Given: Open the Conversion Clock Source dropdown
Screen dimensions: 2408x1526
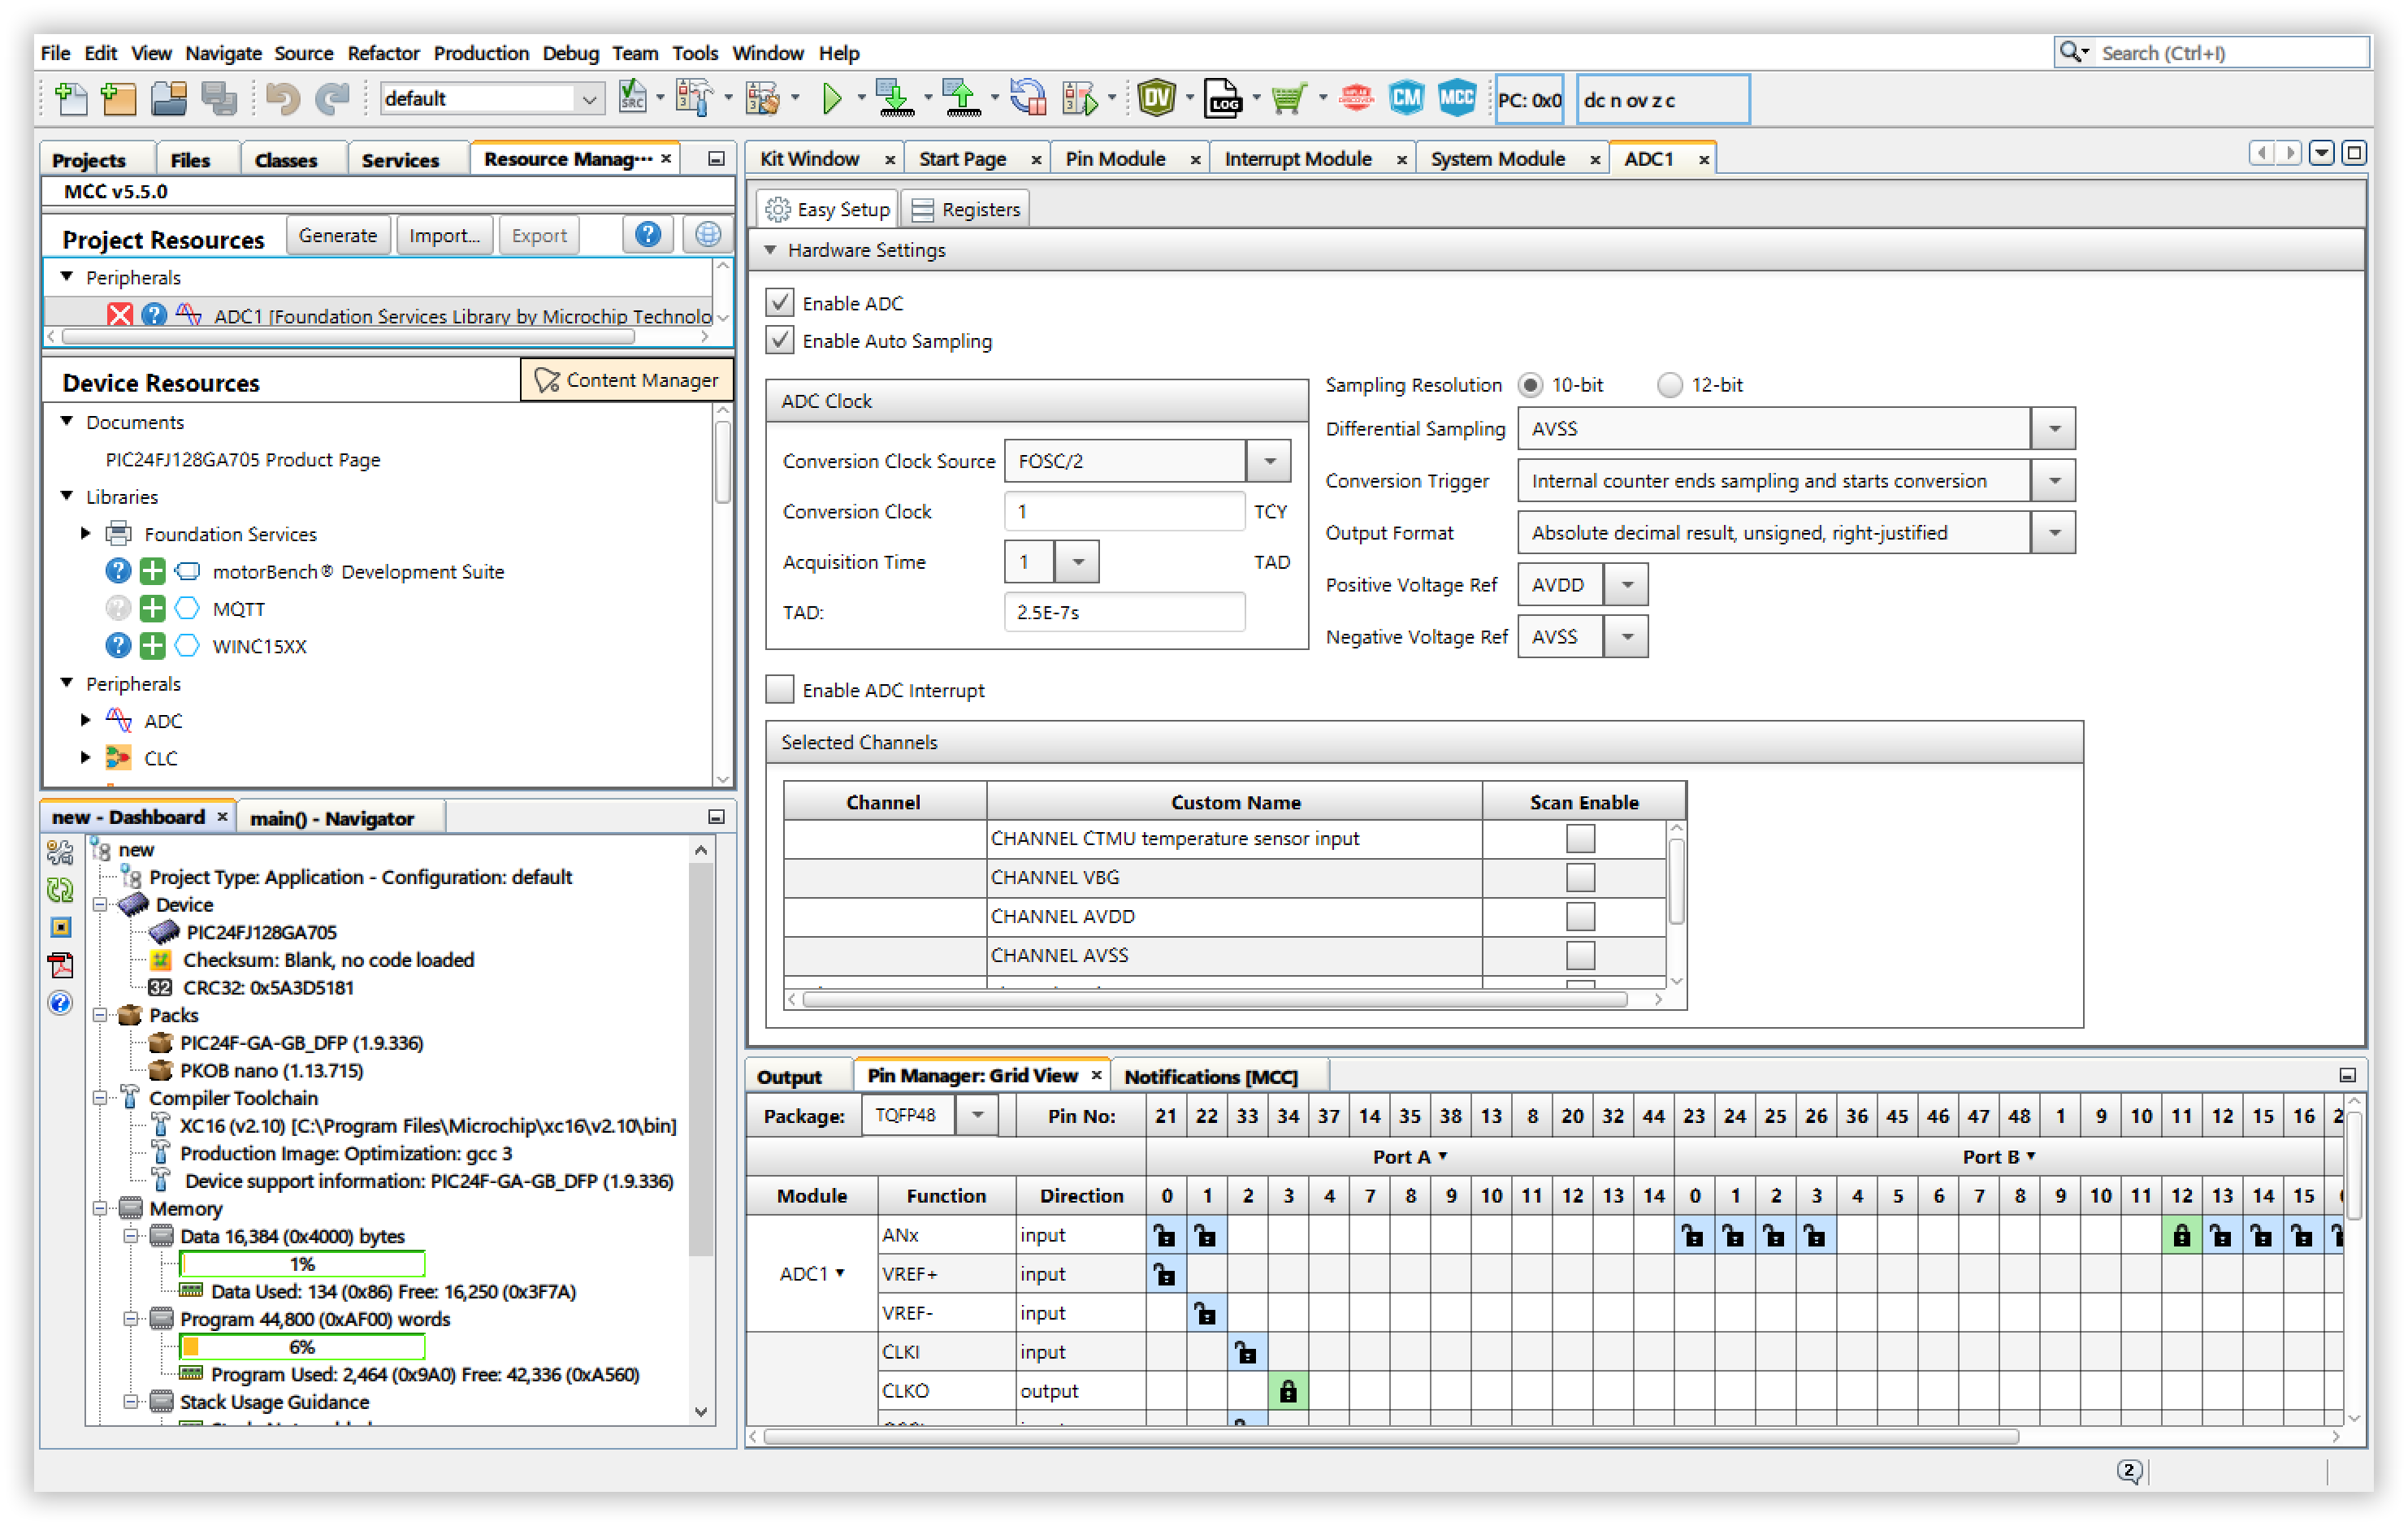Looking at the screenshot, I should click(x=1269, y=461).
